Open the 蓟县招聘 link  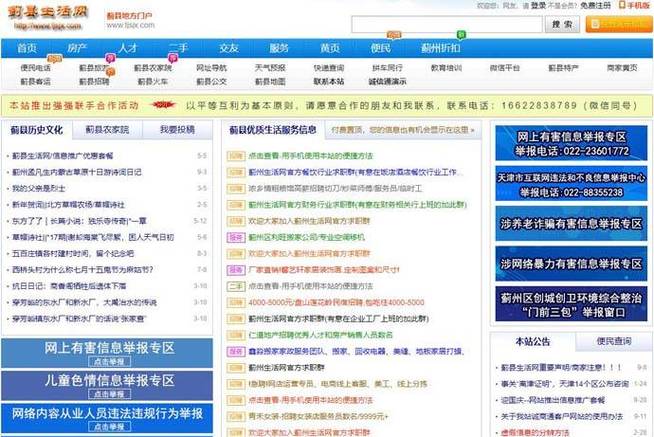coord(94,81)
